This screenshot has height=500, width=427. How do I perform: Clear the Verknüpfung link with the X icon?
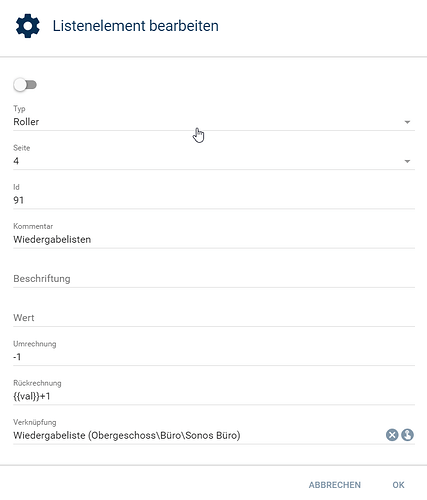pos(392,435)
